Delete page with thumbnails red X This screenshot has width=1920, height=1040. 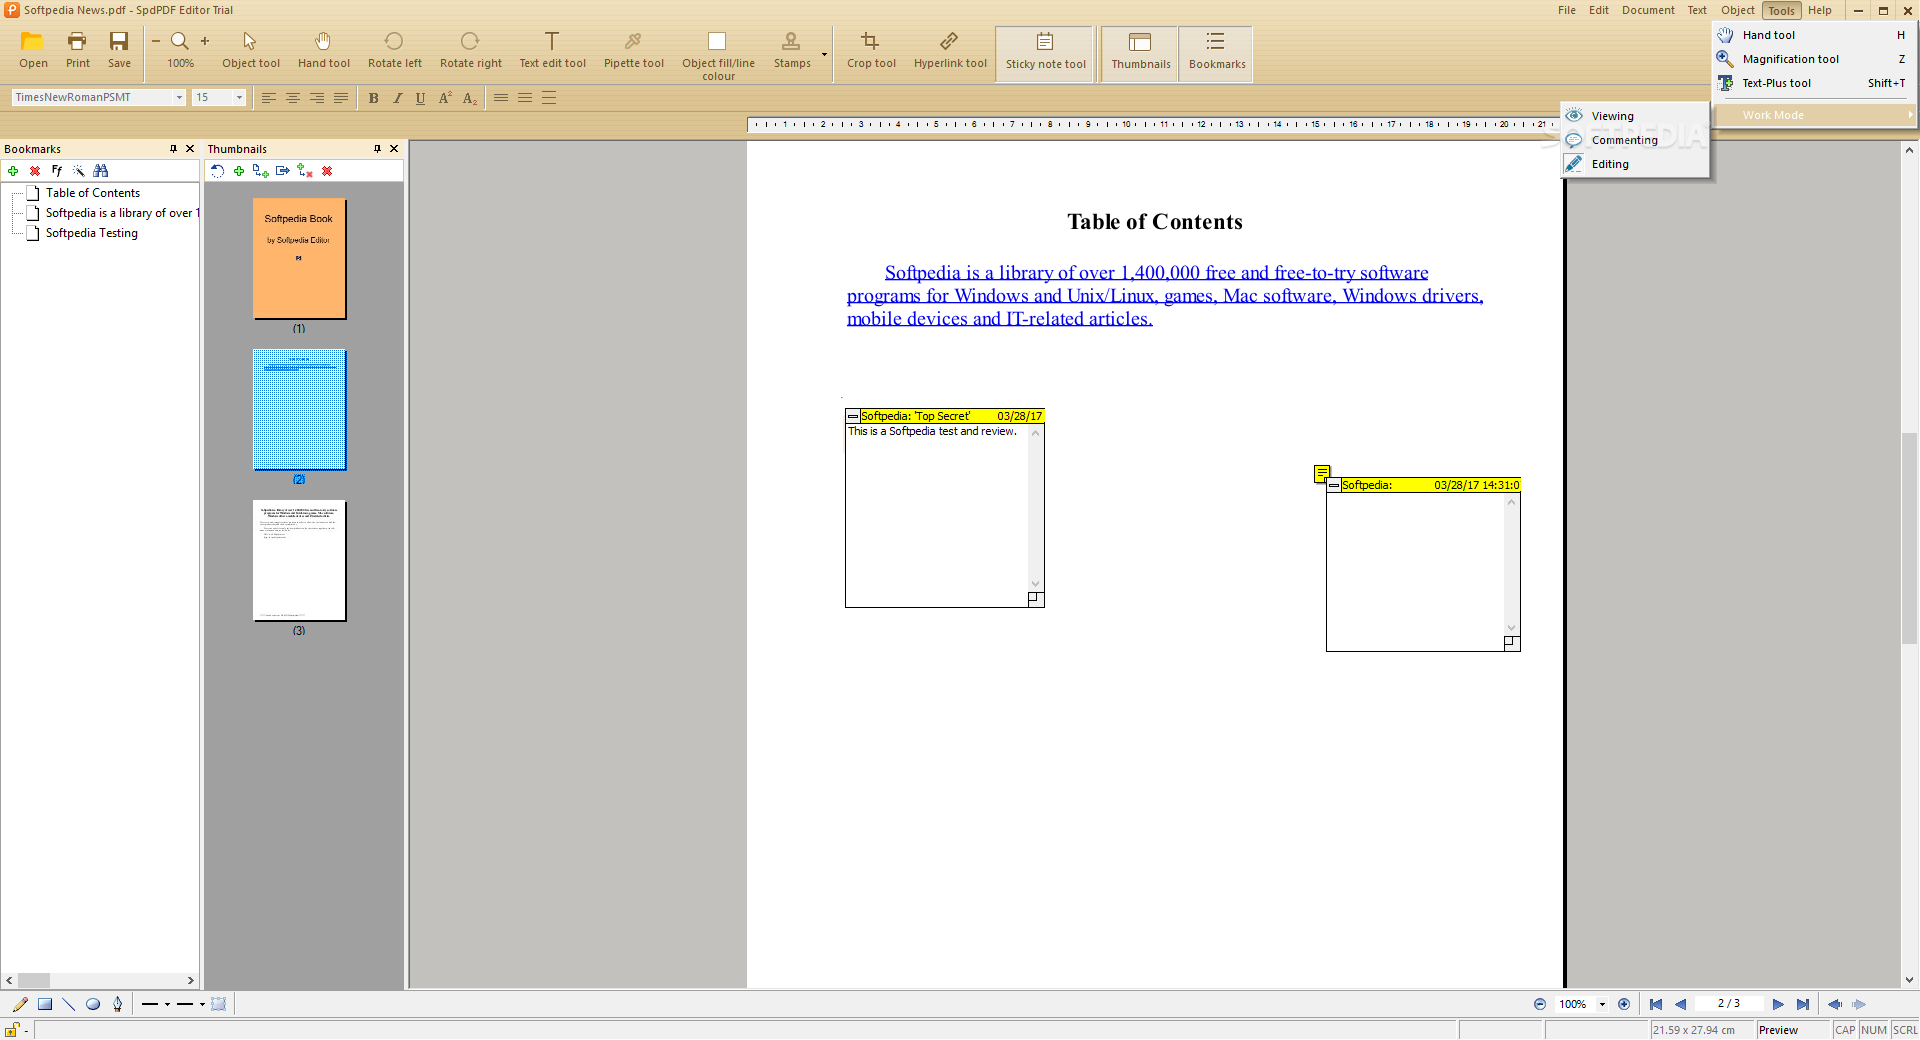coord(327,171)
